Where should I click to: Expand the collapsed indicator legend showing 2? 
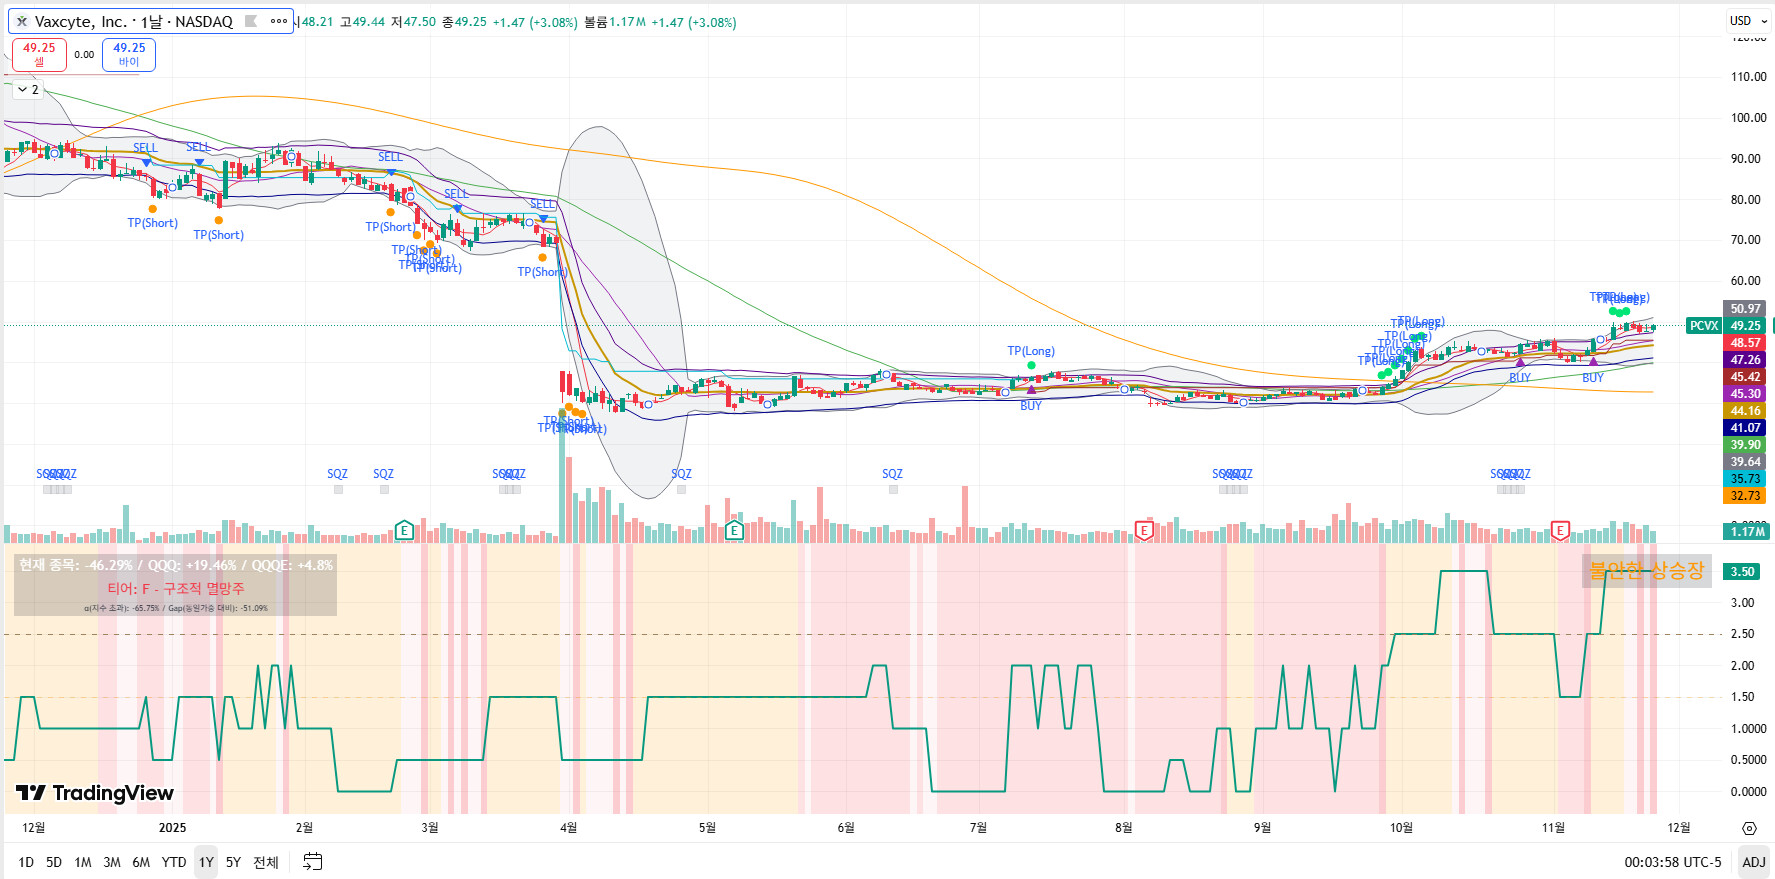(x=28, y=90)
